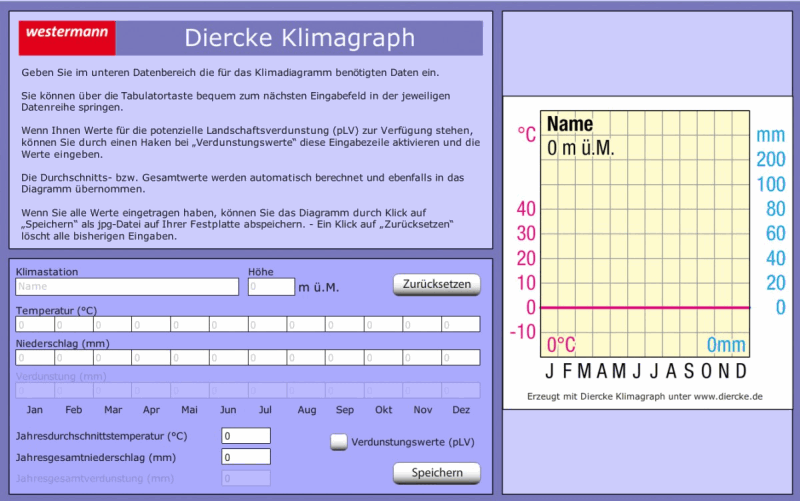The image size is (800, 501).
Task: Click the 'Jan' month label
Action: [35, 410]
